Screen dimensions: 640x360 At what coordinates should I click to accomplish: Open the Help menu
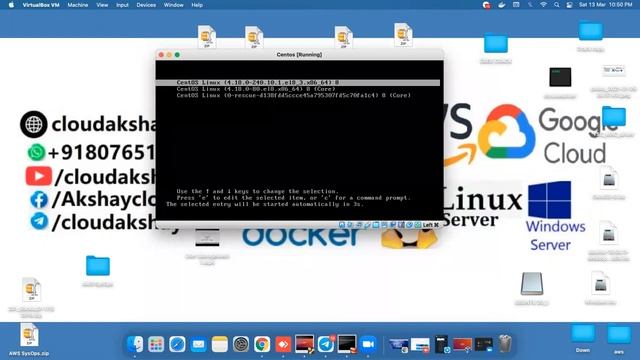(197, 5)
